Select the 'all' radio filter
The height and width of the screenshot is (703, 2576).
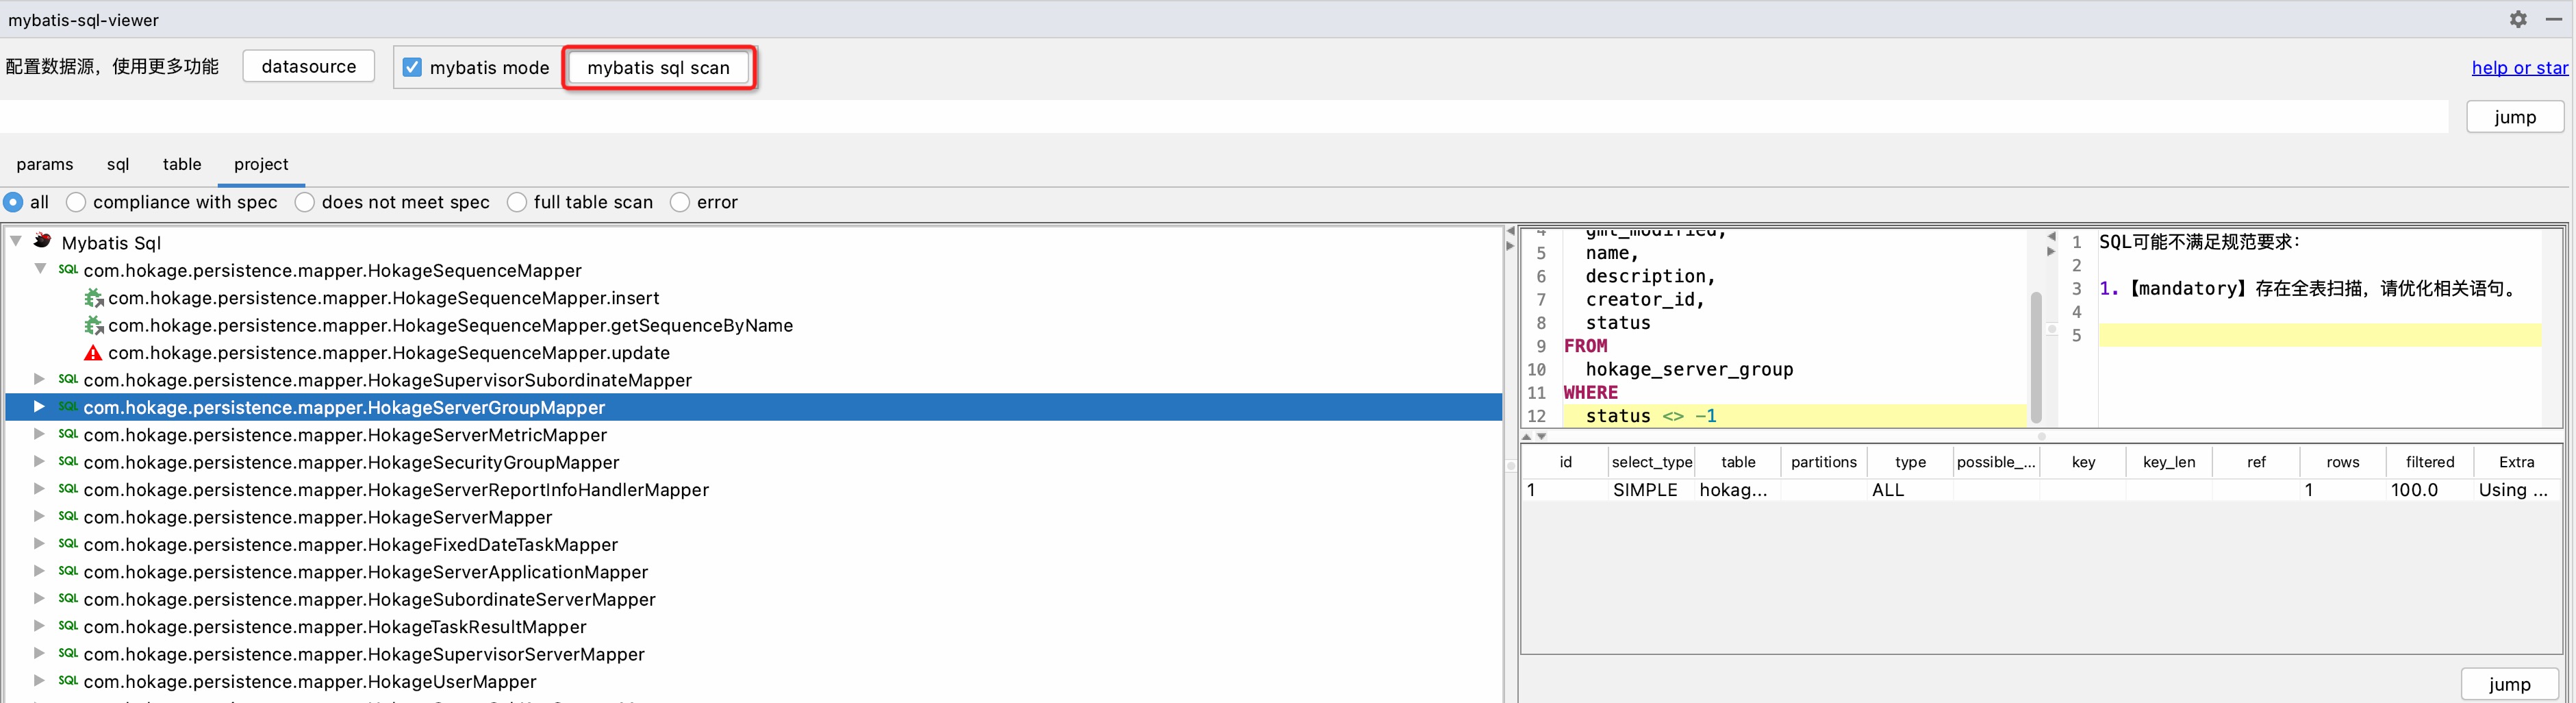(13, 202)
